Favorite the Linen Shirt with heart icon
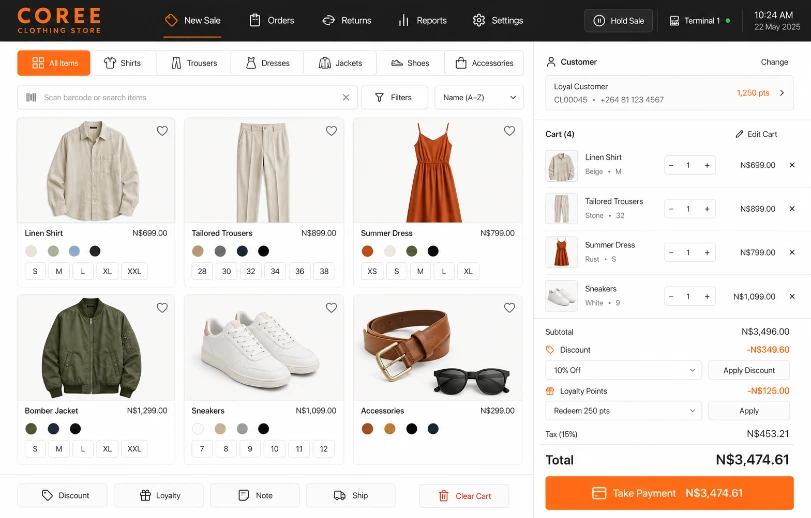This screenshot has height=518, width=811. 162,131
